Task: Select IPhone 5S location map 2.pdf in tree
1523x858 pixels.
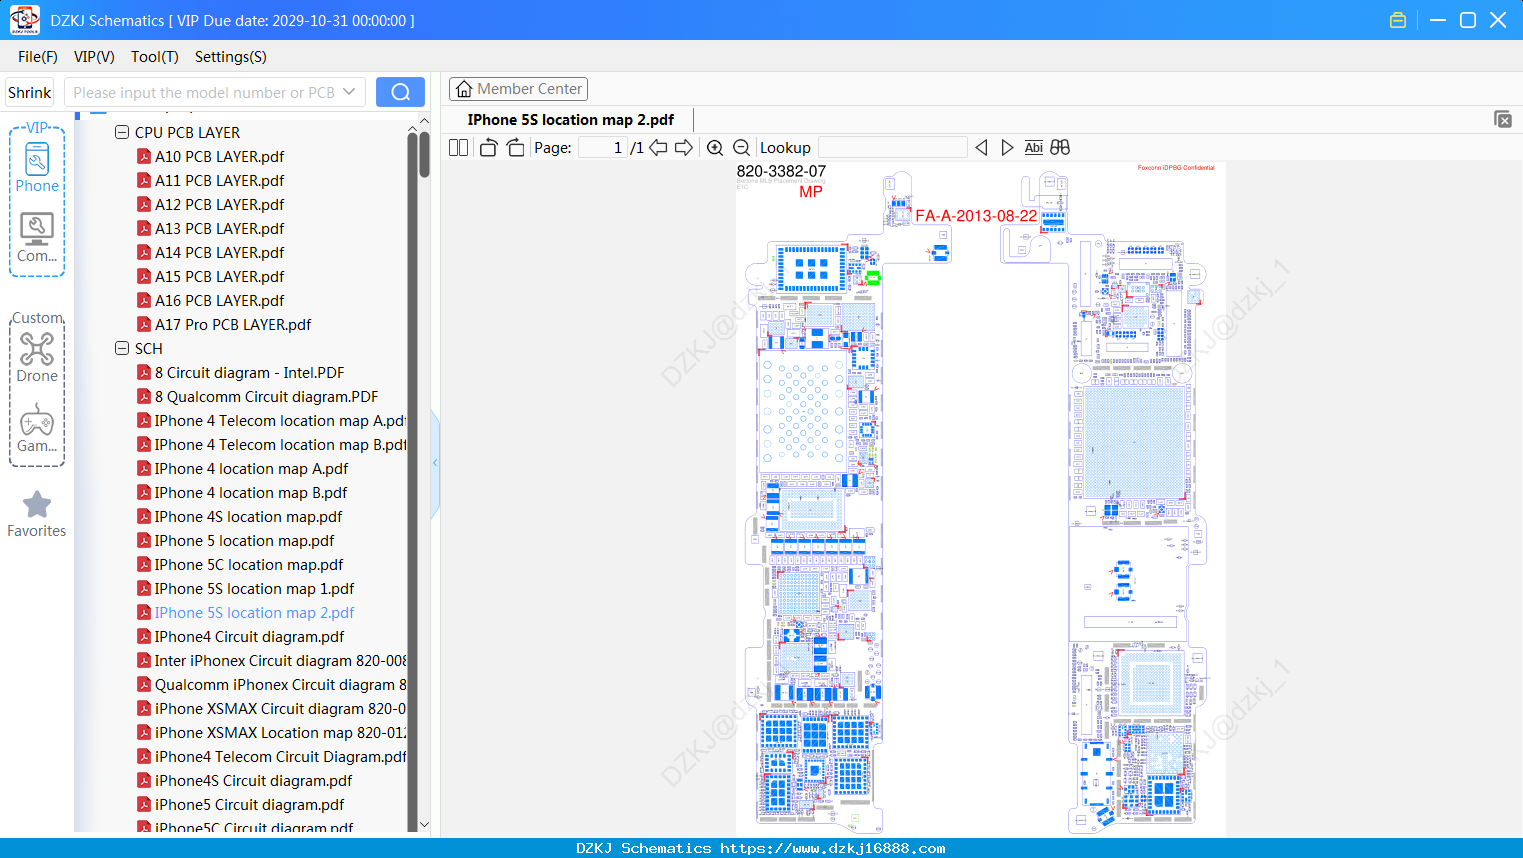Action: (x=254, y=612)
